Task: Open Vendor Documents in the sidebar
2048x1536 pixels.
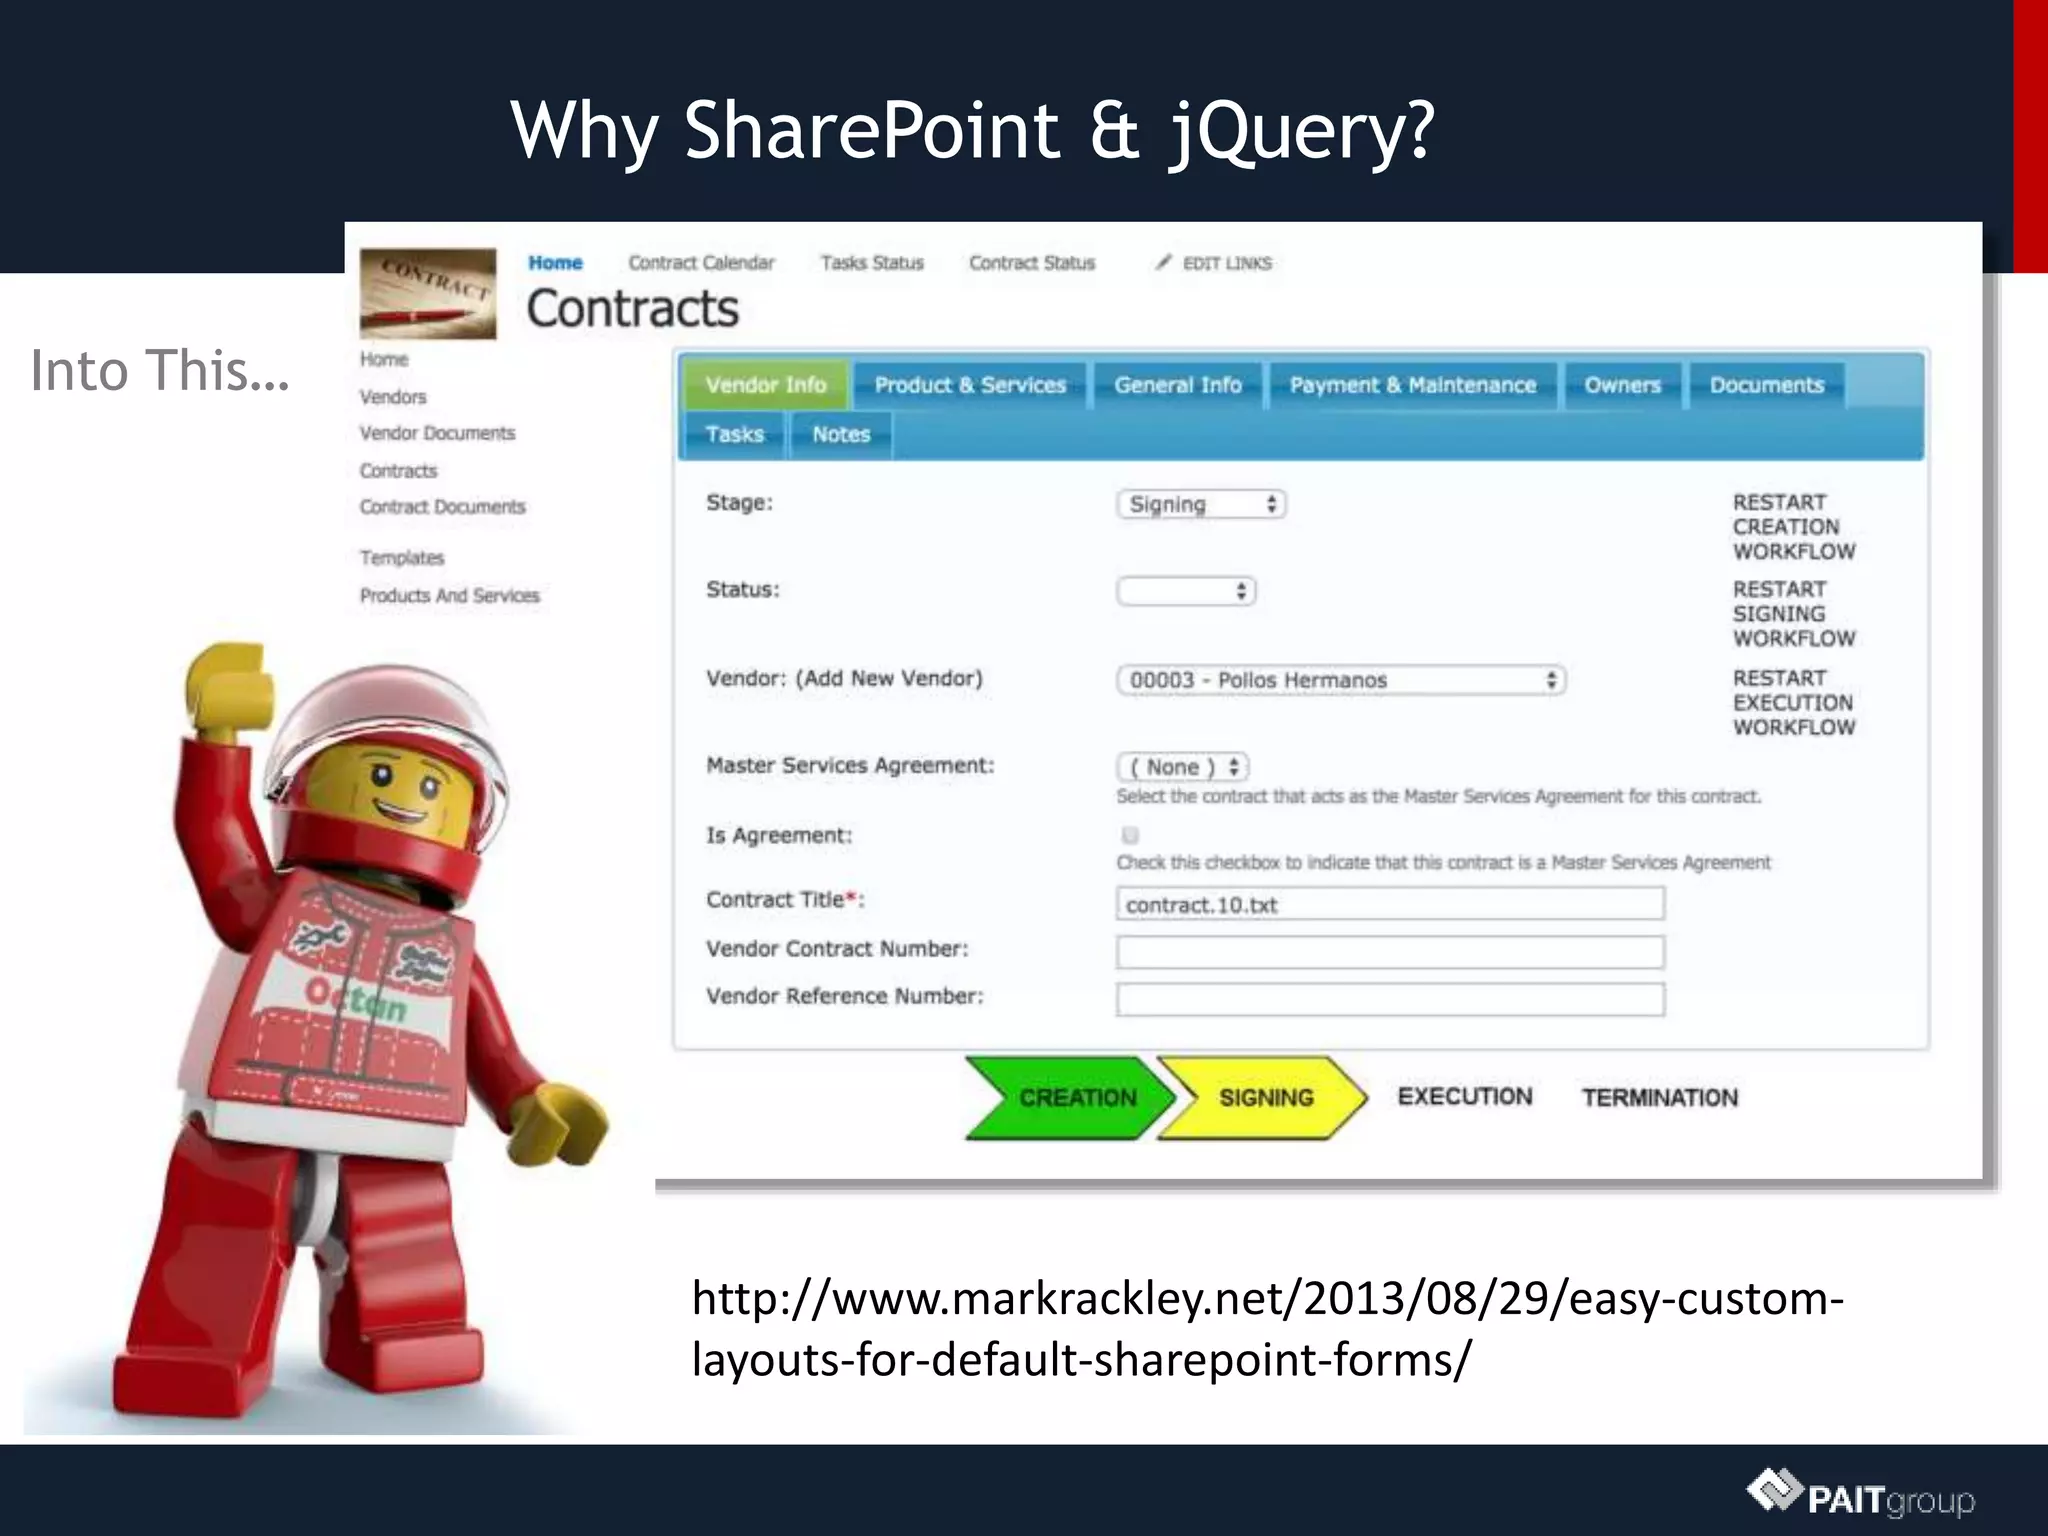Action: (437, 433)
